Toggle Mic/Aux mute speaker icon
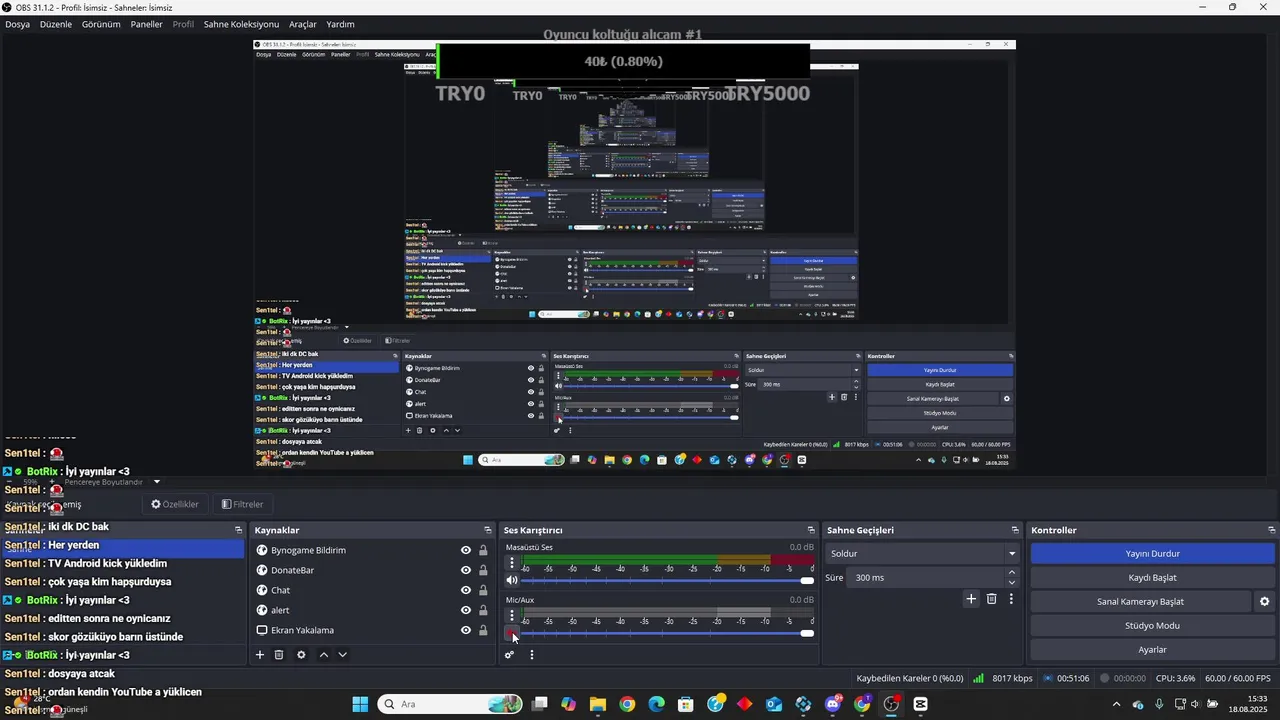The height and width of the screenshot is (720, 1280). pos(512,633)
